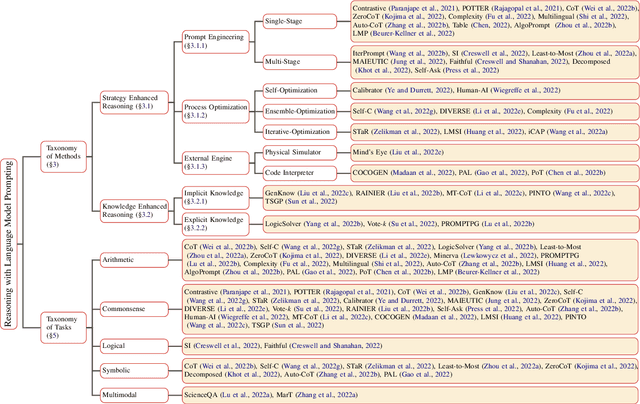Click the Single-Stage node
The height and width of the screenshot is (404, 640).
[290, 19]
